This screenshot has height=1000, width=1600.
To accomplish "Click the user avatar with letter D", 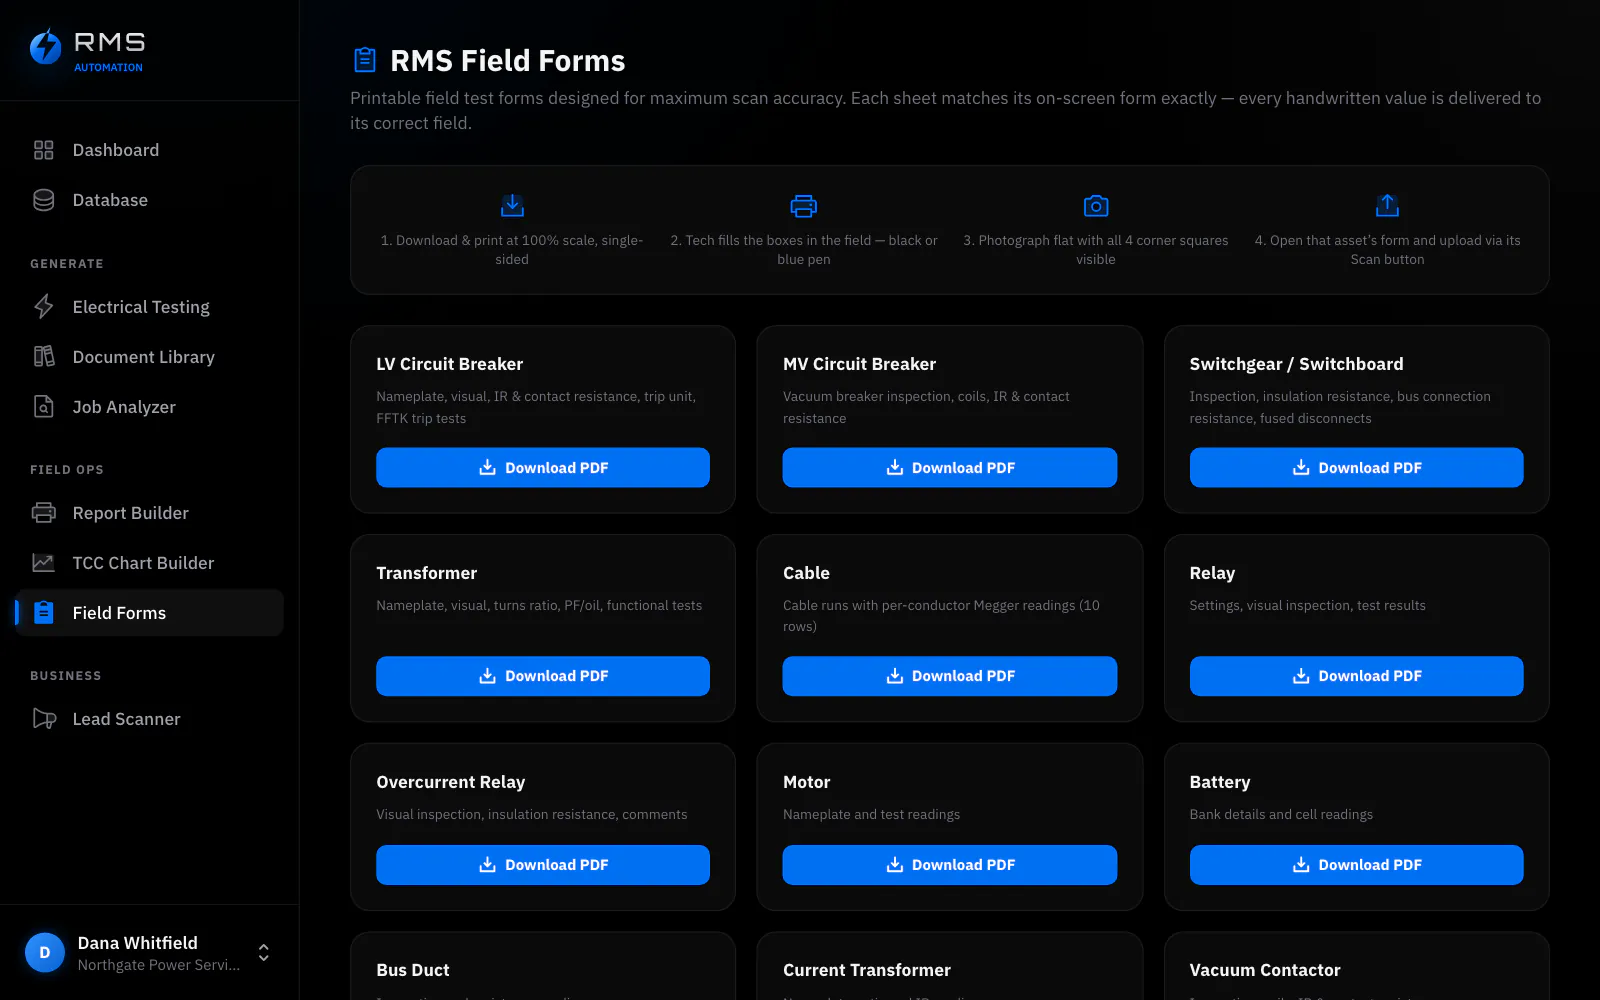I will click(45, 953).
